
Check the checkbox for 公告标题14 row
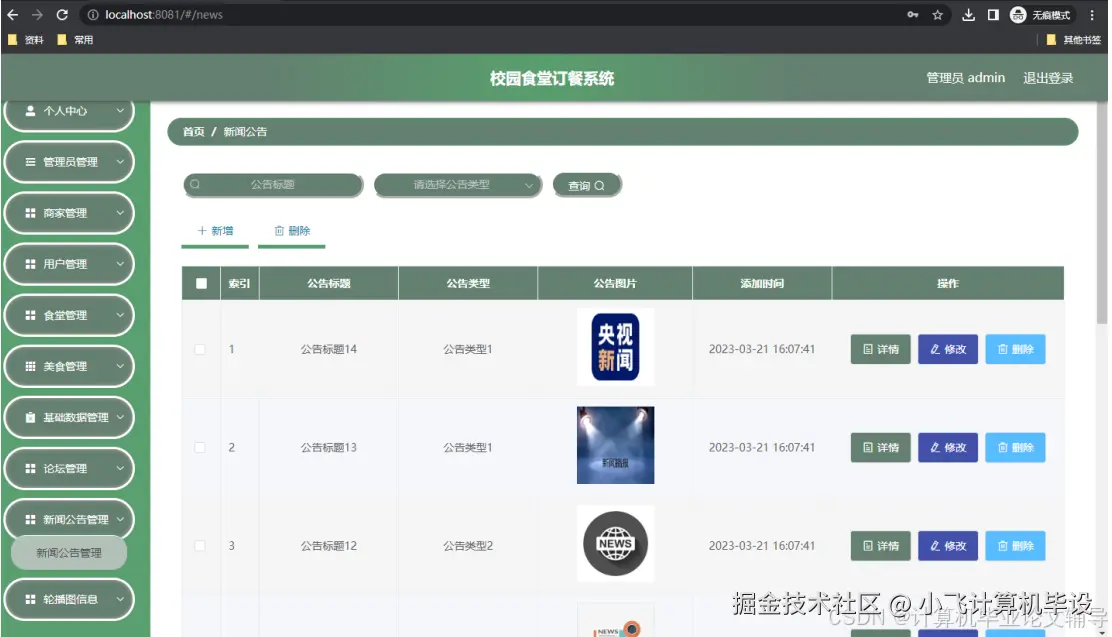click(200, 349)
